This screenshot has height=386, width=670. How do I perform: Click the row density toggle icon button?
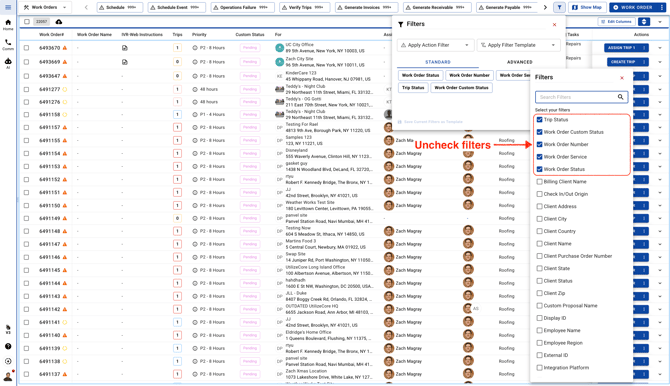(644, 21)
